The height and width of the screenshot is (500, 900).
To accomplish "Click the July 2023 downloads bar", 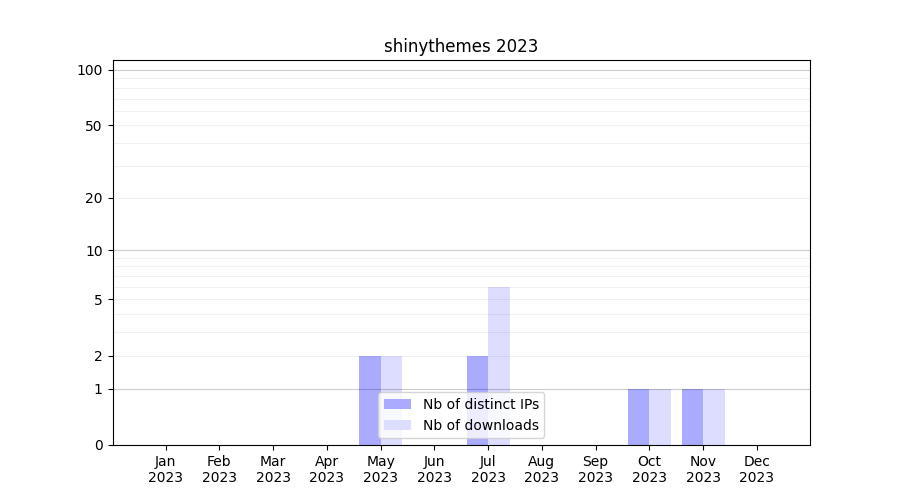I will 499,340.
